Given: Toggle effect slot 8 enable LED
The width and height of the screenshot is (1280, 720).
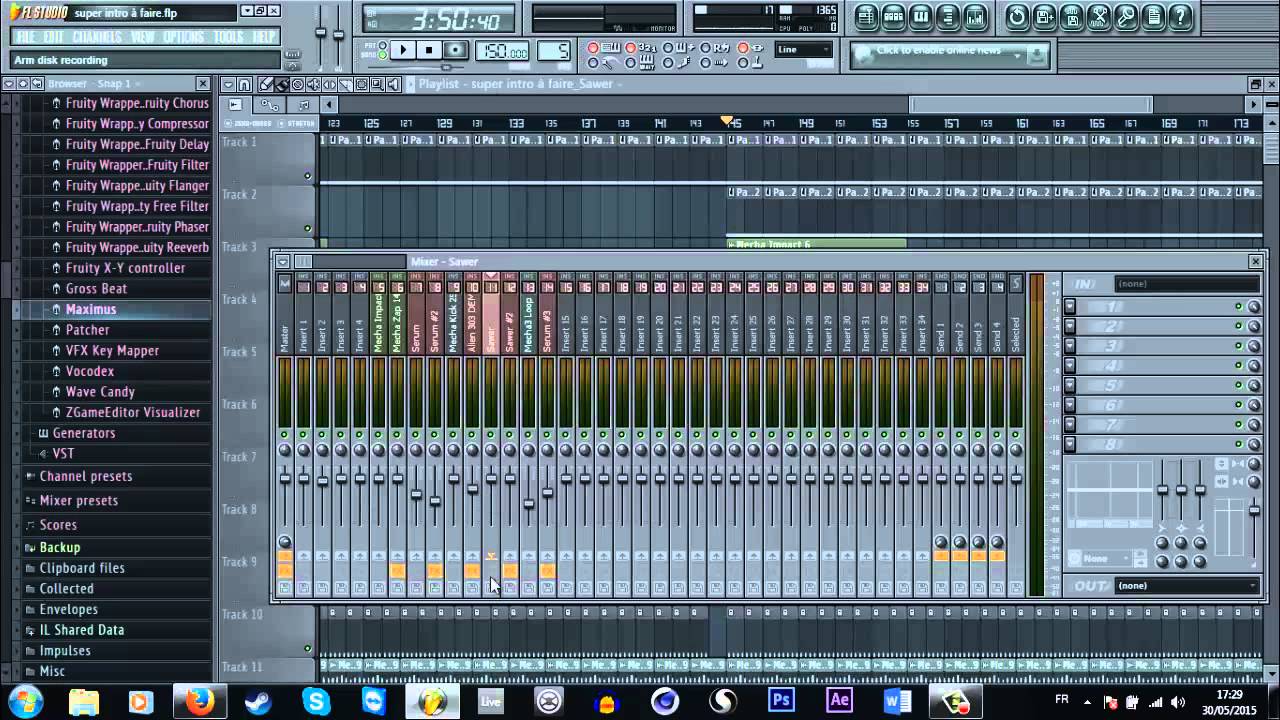Looking at the screenshot, I should point(1238,444).
